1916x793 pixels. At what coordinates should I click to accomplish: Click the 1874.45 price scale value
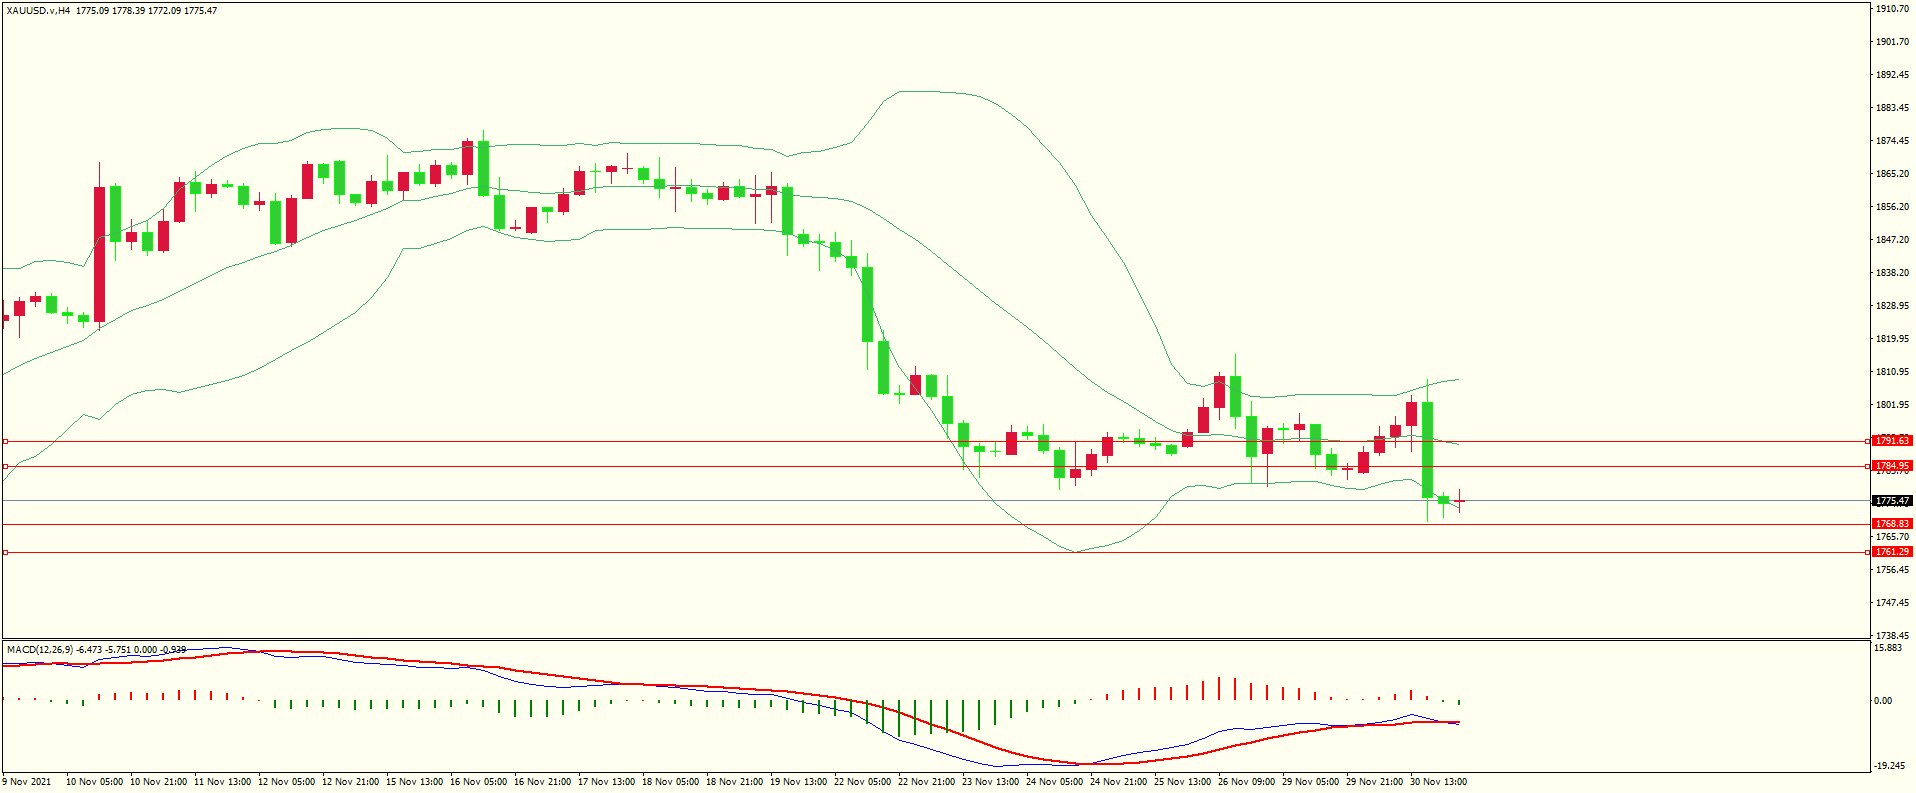[x=1893, y=141]
